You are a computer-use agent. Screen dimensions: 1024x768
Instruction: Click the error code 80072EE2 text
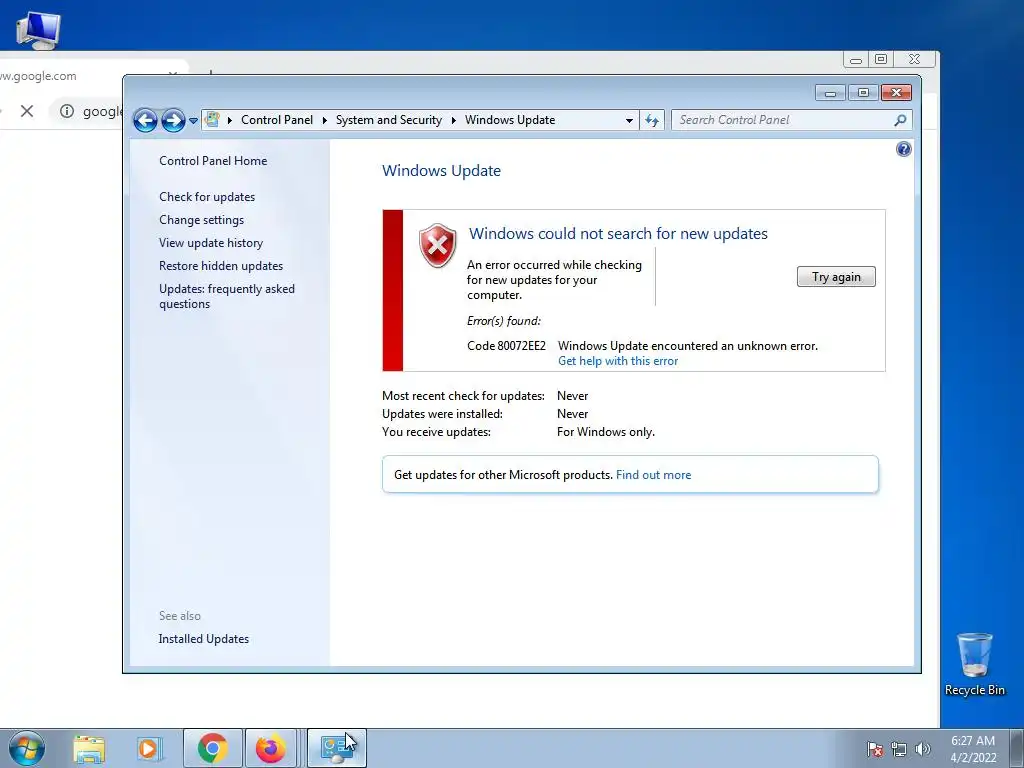pyautogui.click(x=506, y=345)
